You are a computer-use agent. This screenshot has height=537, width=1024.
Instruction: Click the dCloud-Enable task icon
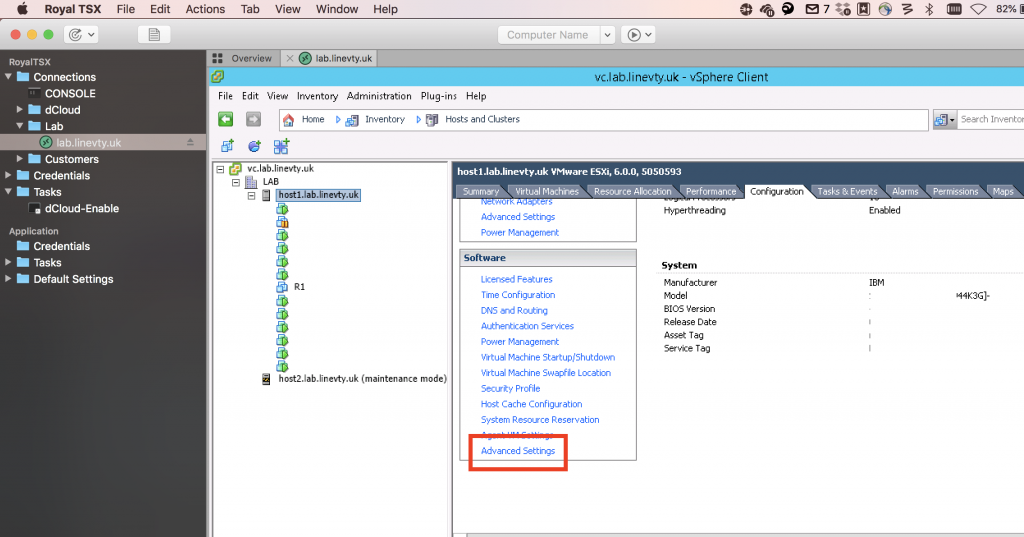pyautogui.click(x=35, y=208)
